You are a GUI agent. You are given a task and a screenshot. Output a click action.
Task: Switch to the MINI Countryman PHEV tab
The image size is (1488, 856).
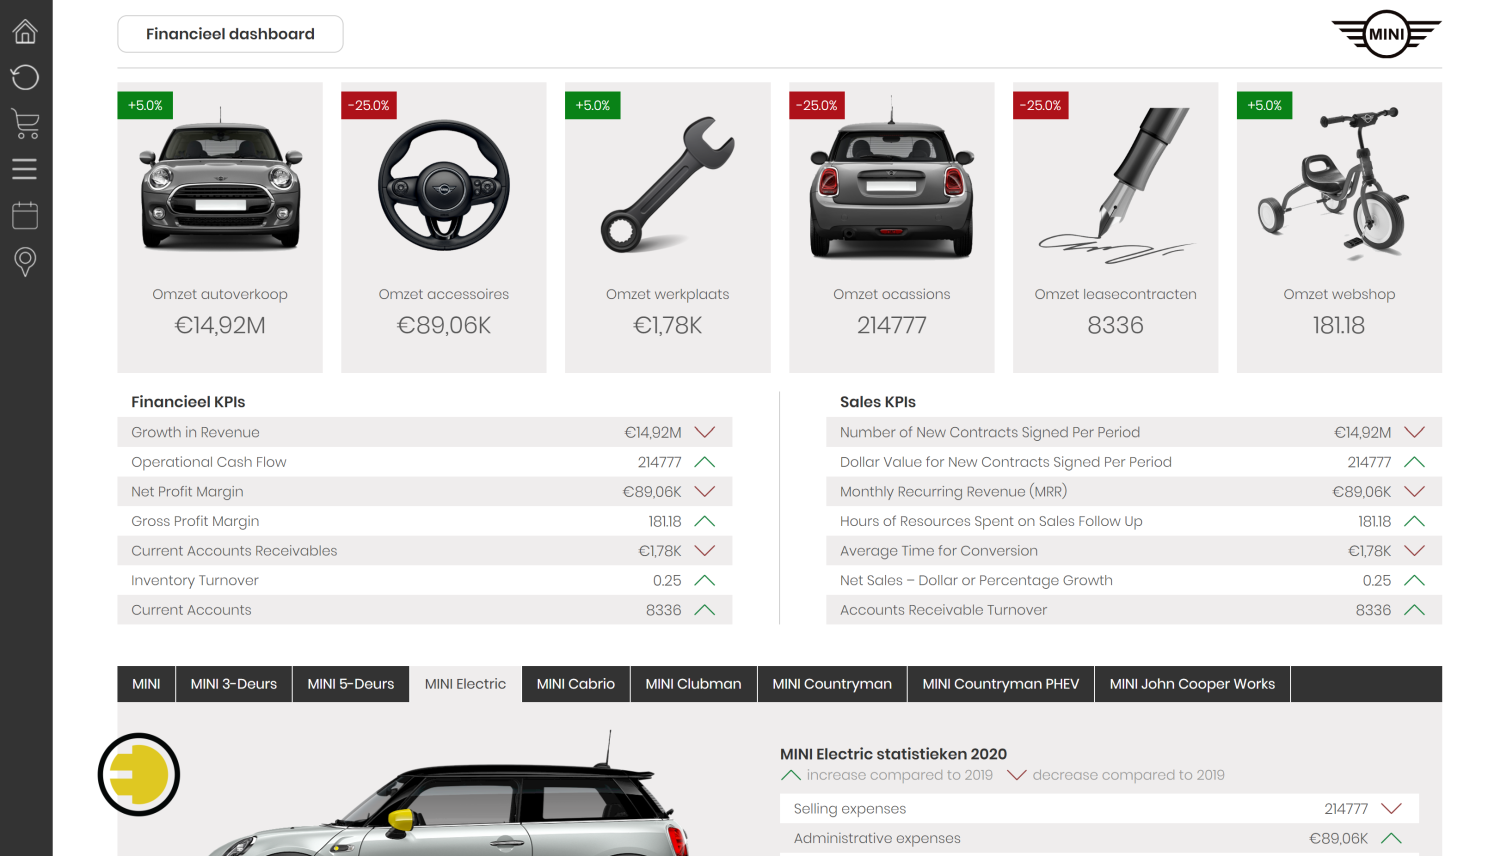click(1001, 684)
